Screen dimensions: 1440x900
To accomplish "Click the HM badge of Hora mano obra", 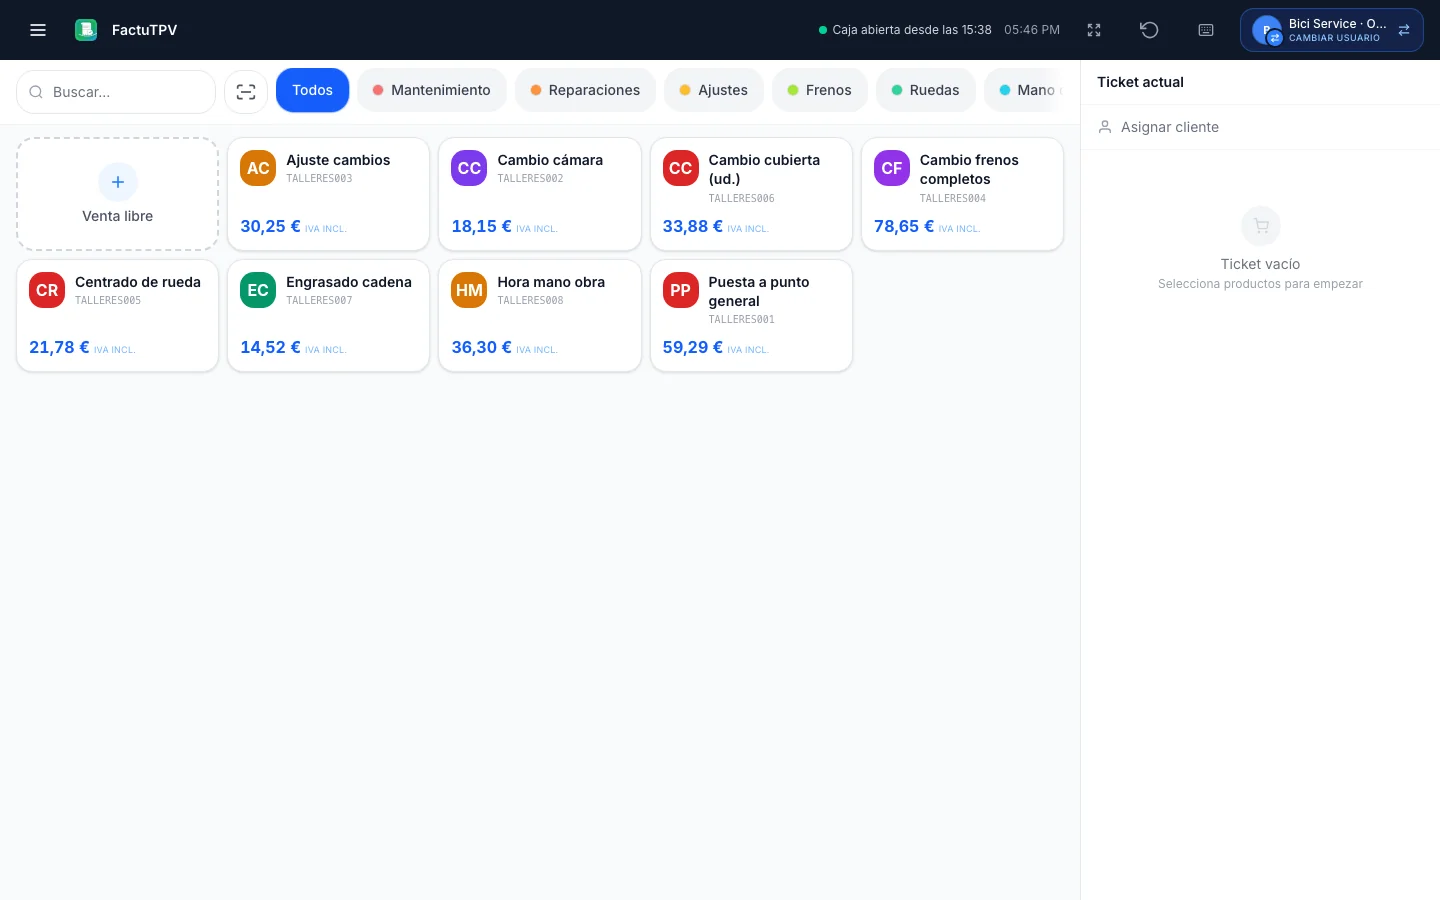I will pyautogui.click(x=469, y=290).
